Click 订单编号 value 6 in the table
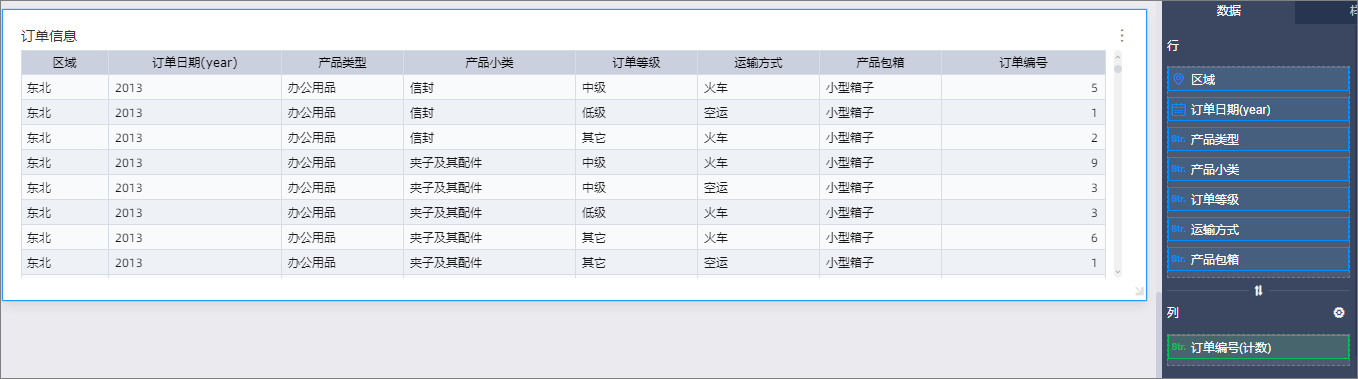 click(1094, 238)
